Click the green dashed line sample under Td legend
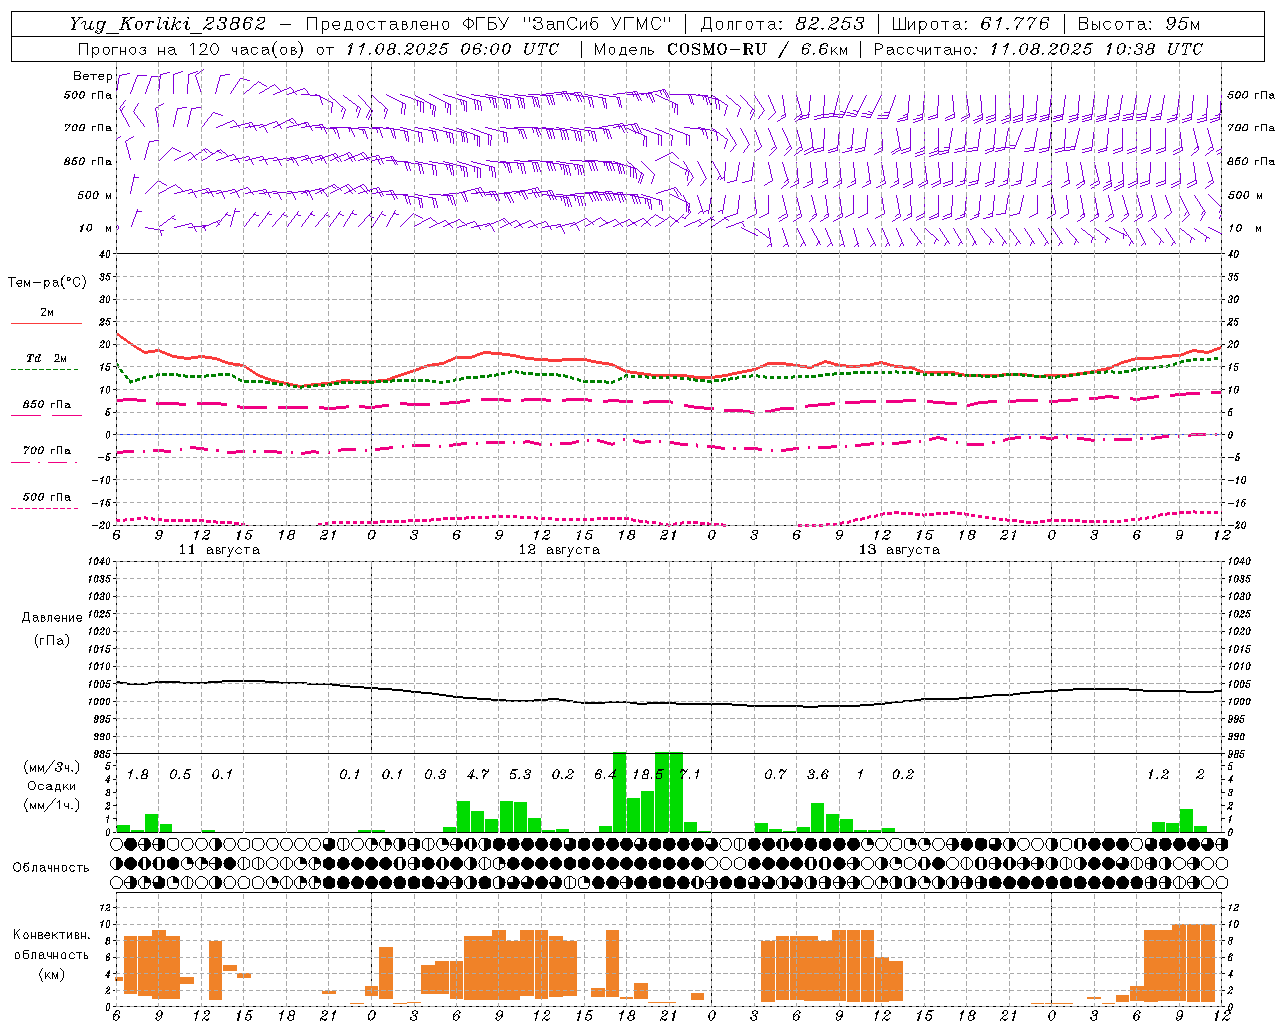Image resolution: width=1280 pixels, height=1024 pixels. pos(44,370)
